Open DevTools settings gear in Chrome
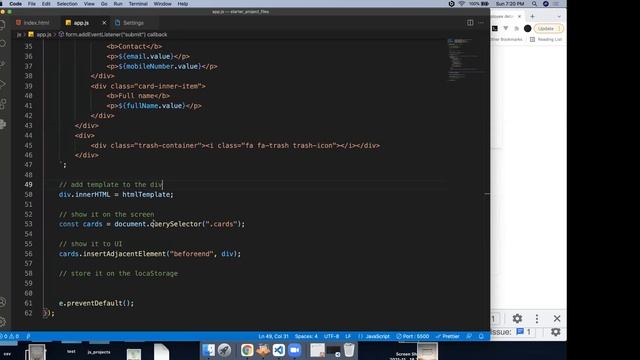This screenshot has width=640, height=360. click(x=517, y=318)
